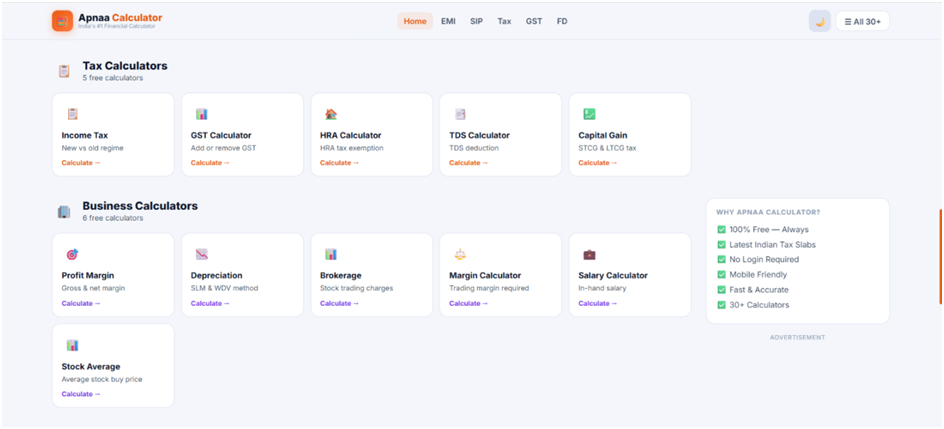Screen dimensions: 944x429
Task: Click the Salary Calculator briefcase icon
Action: [589, 255]
